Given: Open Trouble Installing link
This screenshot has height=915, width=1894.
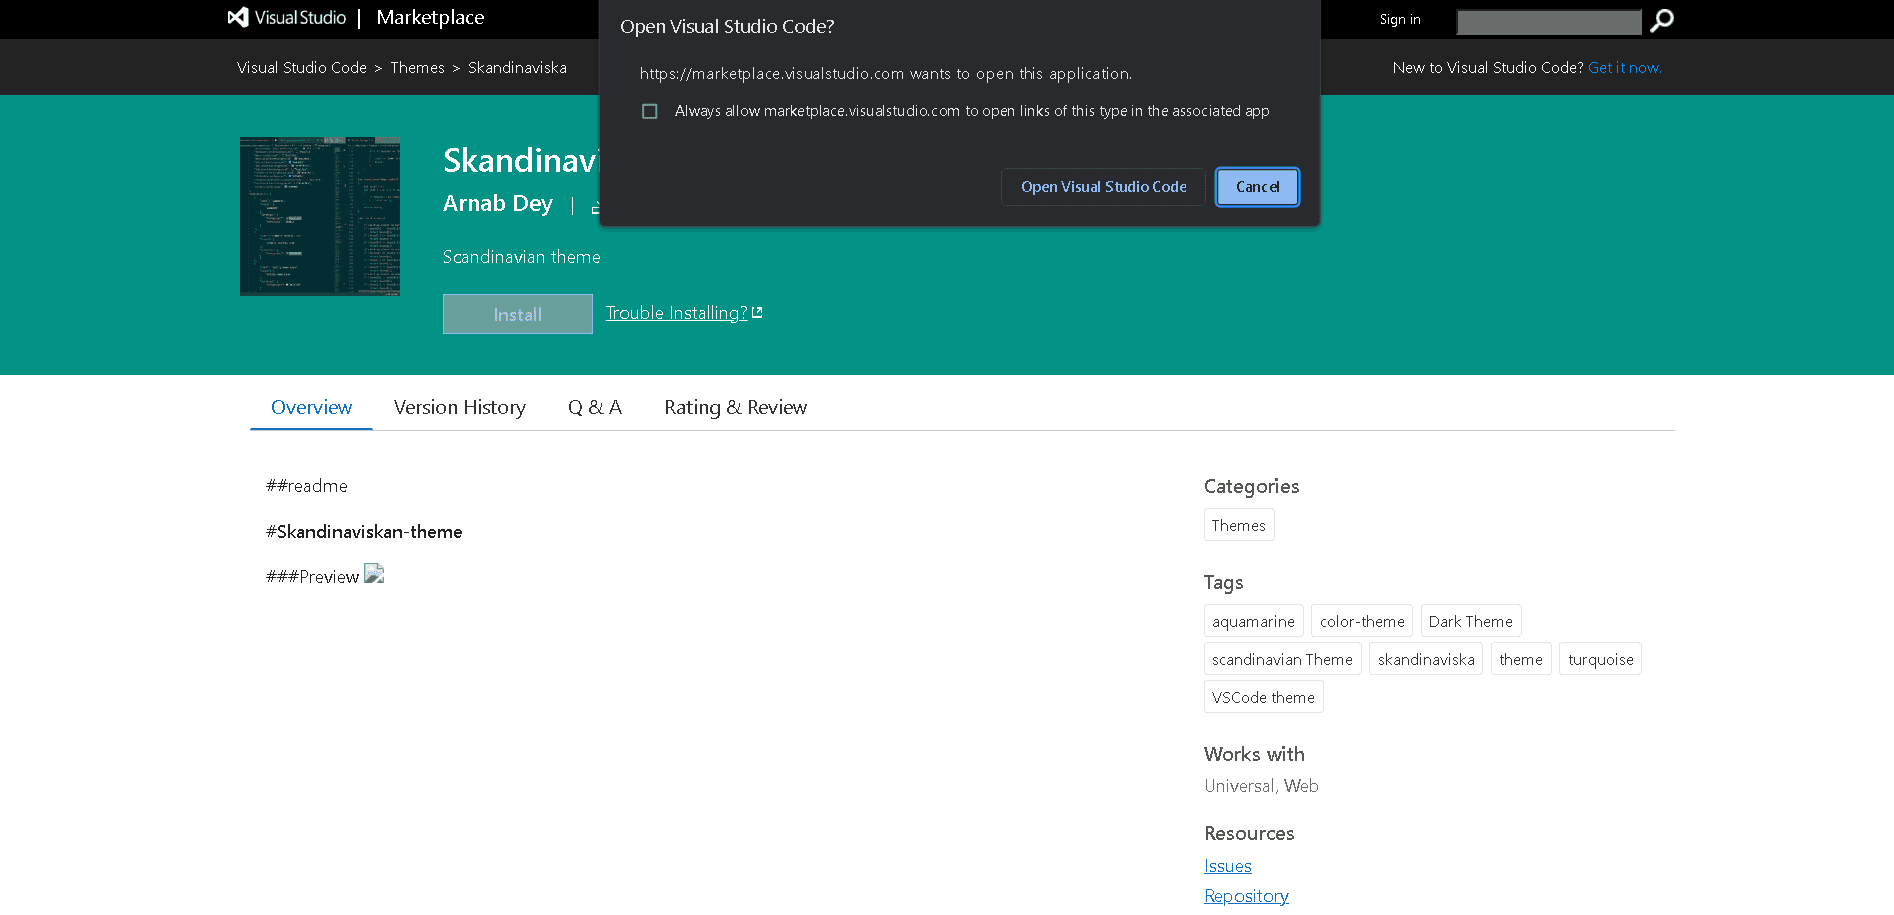Looking at the screenshot, I should [676, 313].
